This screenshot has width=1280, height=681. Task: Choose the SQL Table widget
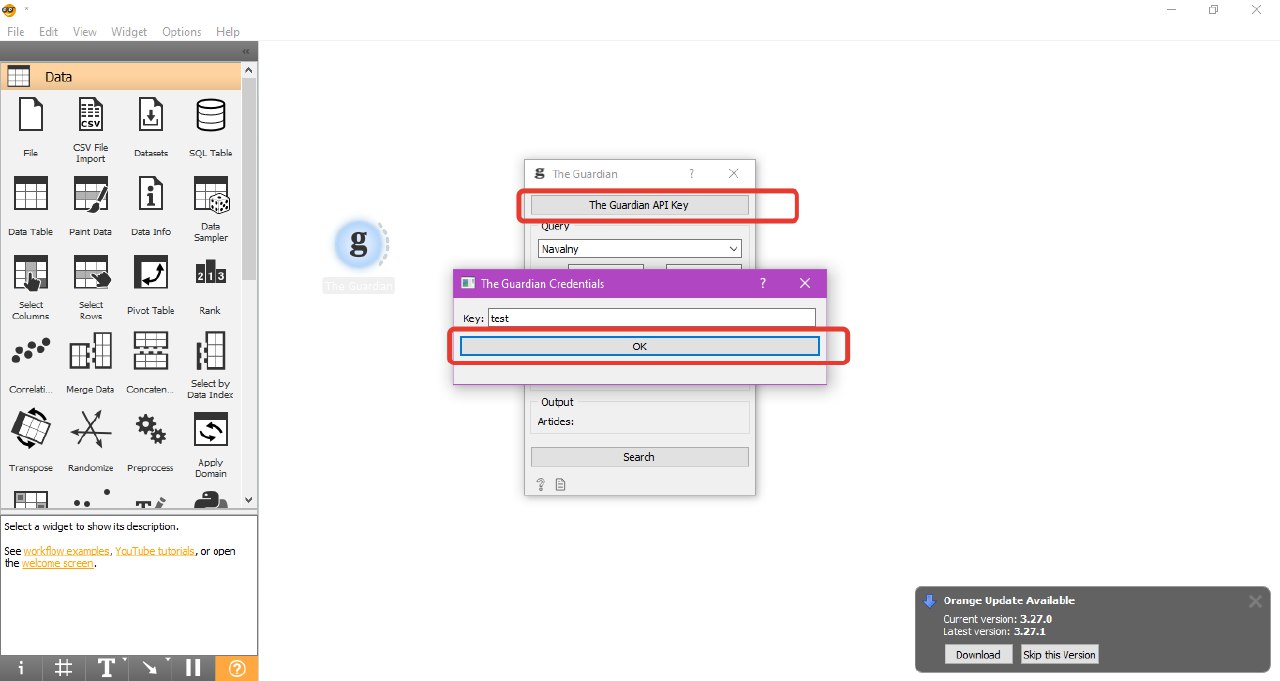(x=211, y=115)
